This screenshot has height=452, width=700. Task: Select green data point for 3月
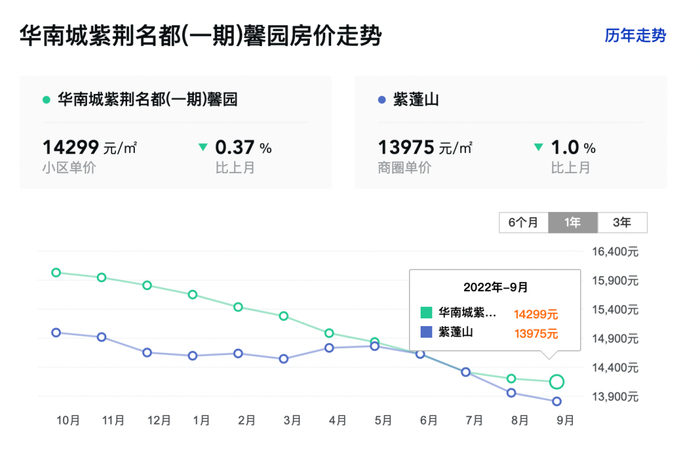(283, 316)
